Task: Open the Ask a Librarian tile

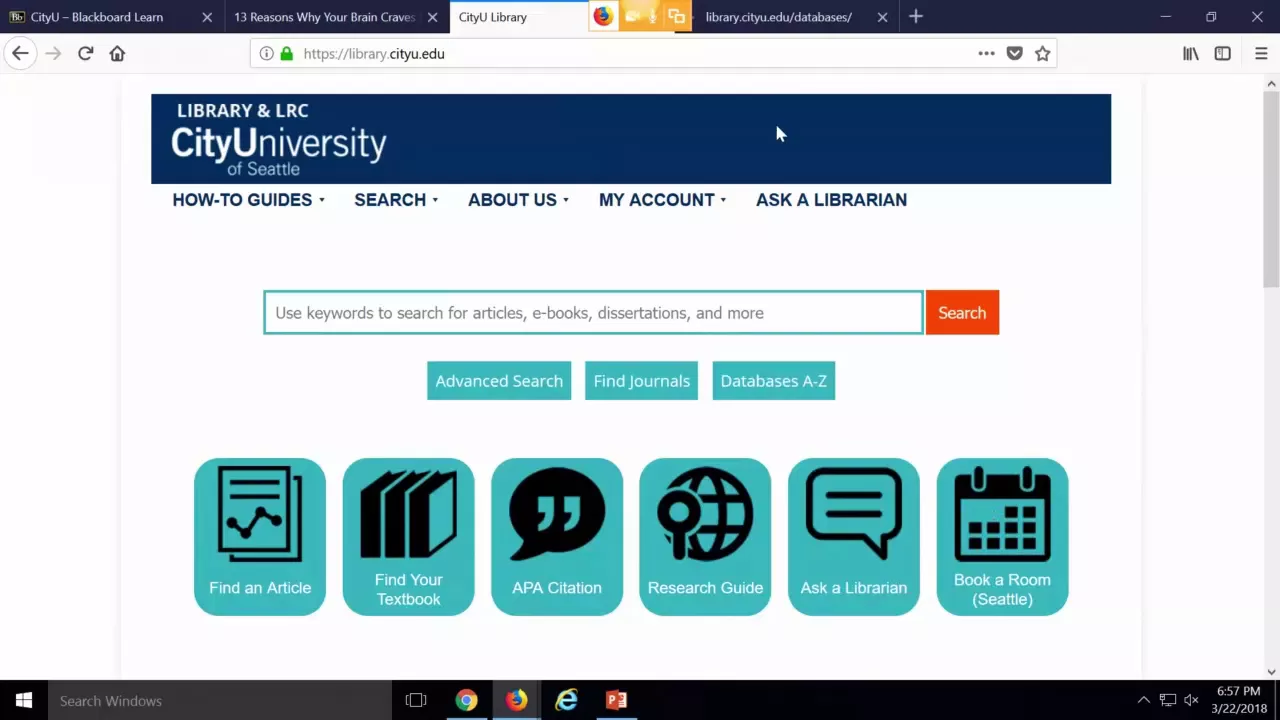Action: (854, 537)
